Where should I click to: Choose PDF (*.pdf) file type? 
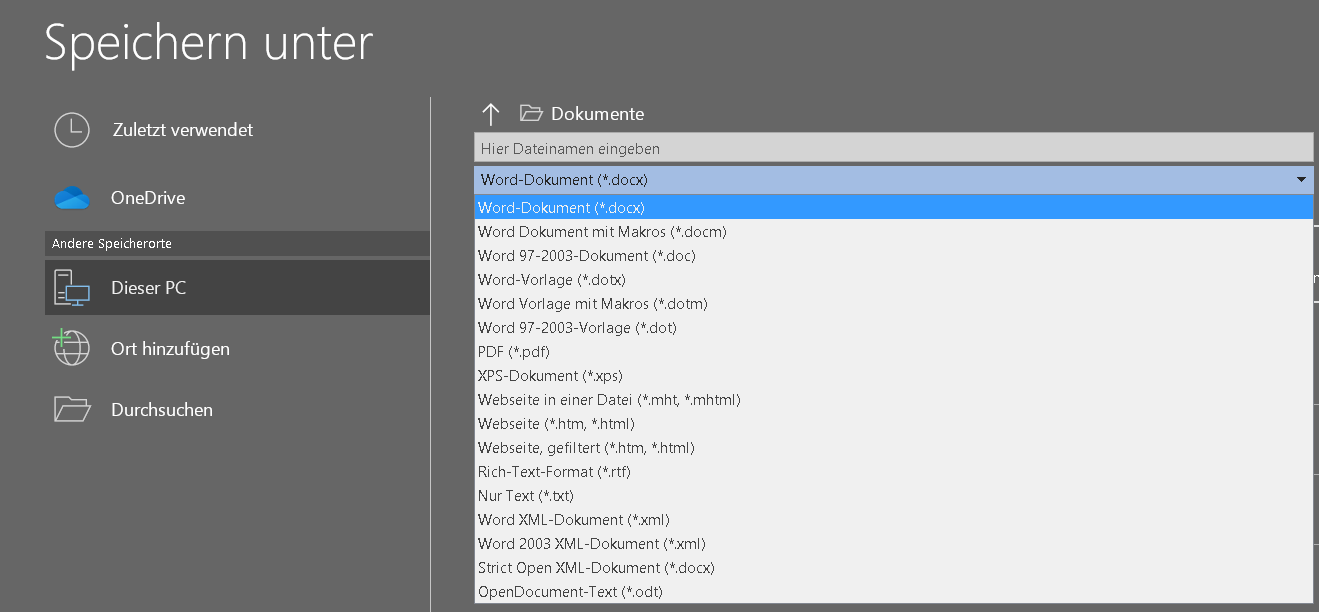893,352
